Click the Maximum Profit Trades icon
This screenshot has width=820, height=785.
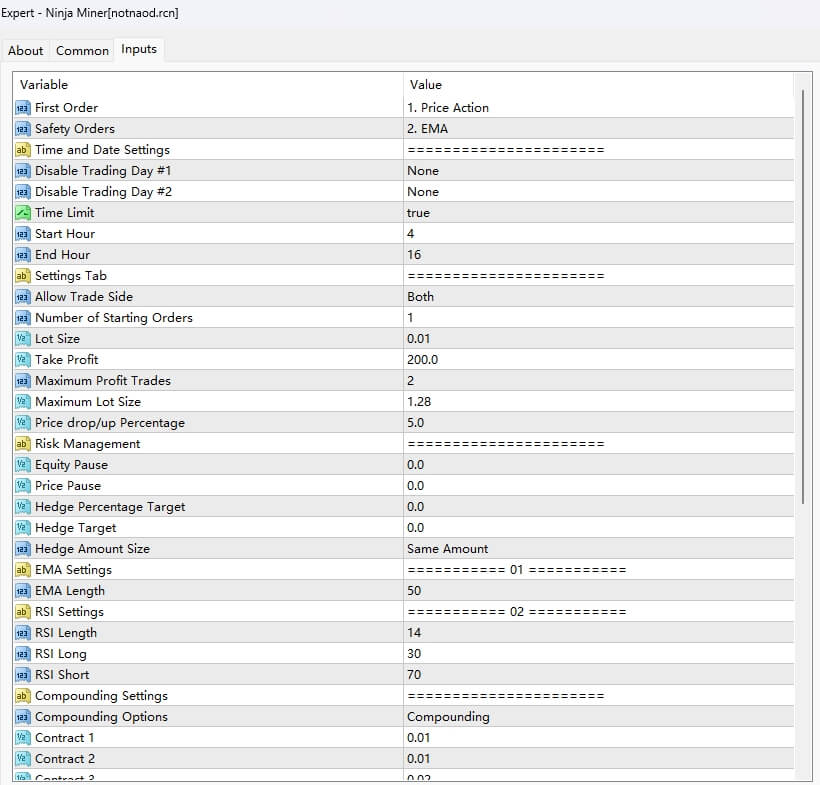[x=22, y=381]
